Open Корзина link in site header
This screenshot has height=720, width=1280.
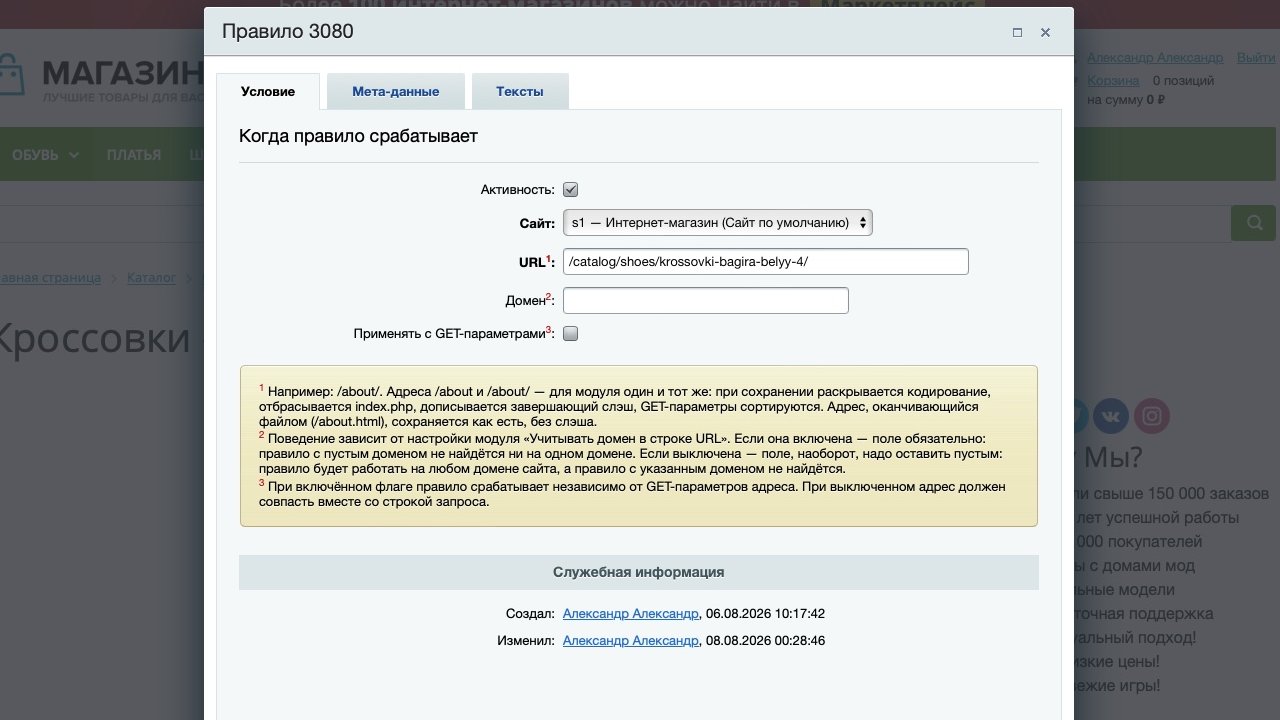1113,80
